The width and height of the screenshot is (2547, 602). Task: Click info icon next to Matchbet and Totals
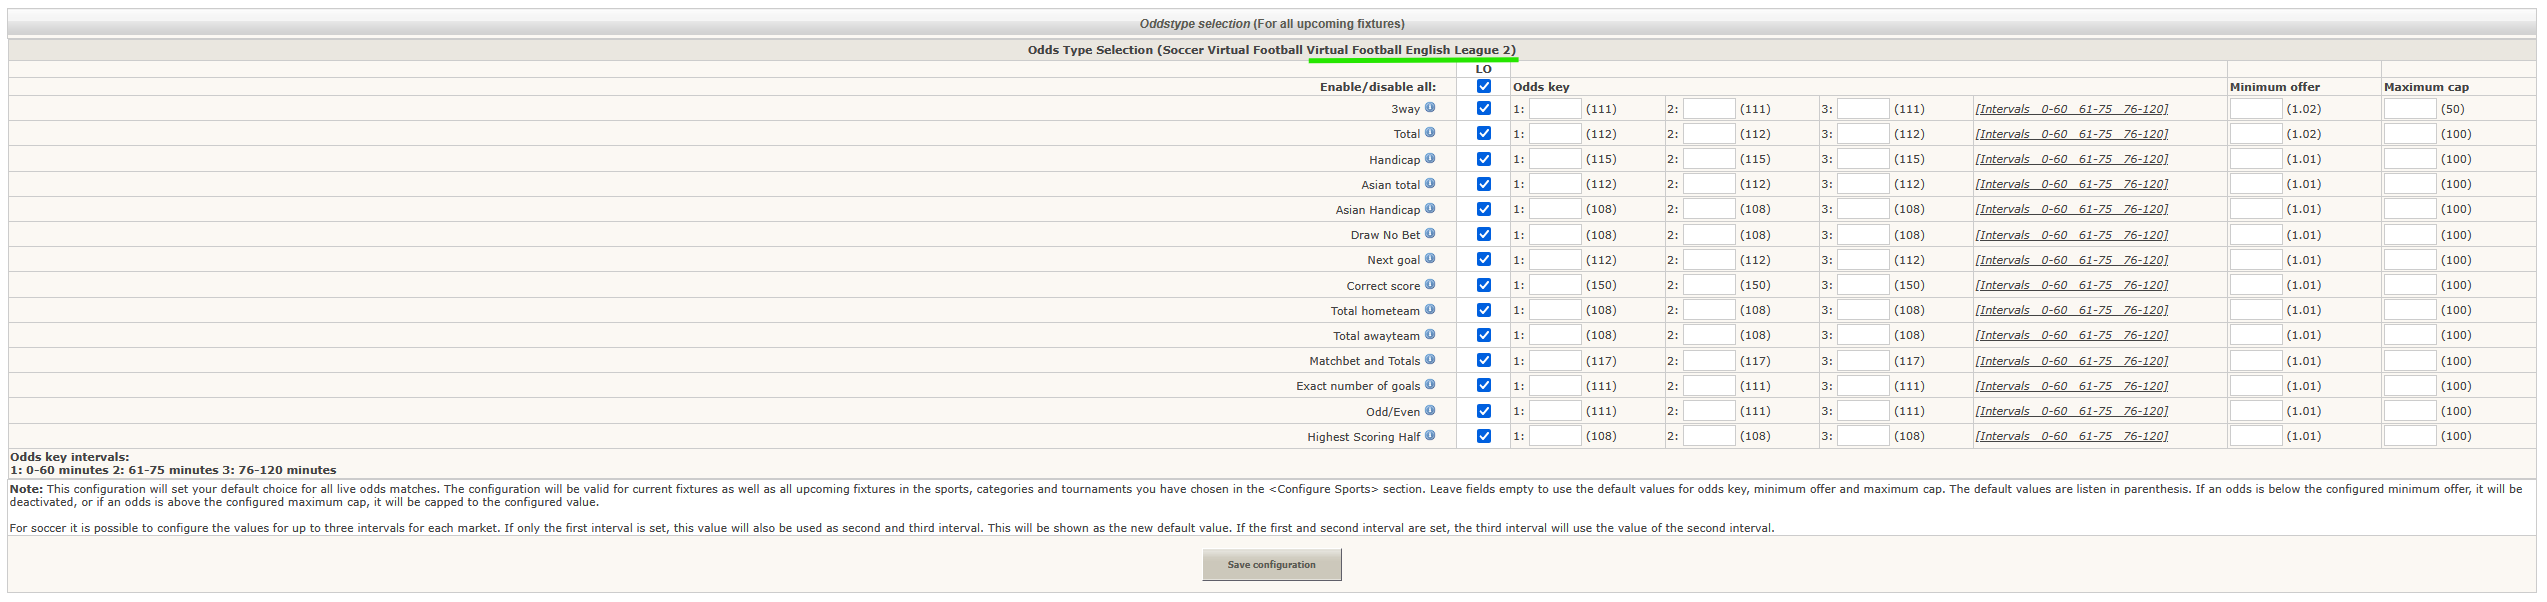[1430, 360]
